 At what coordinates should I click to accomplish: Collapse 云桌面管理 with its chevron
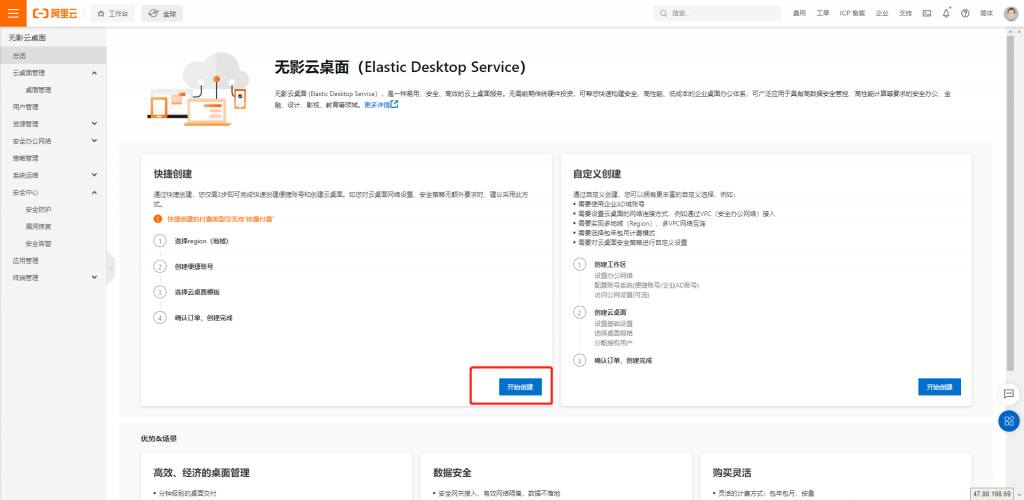pos(94,73)
